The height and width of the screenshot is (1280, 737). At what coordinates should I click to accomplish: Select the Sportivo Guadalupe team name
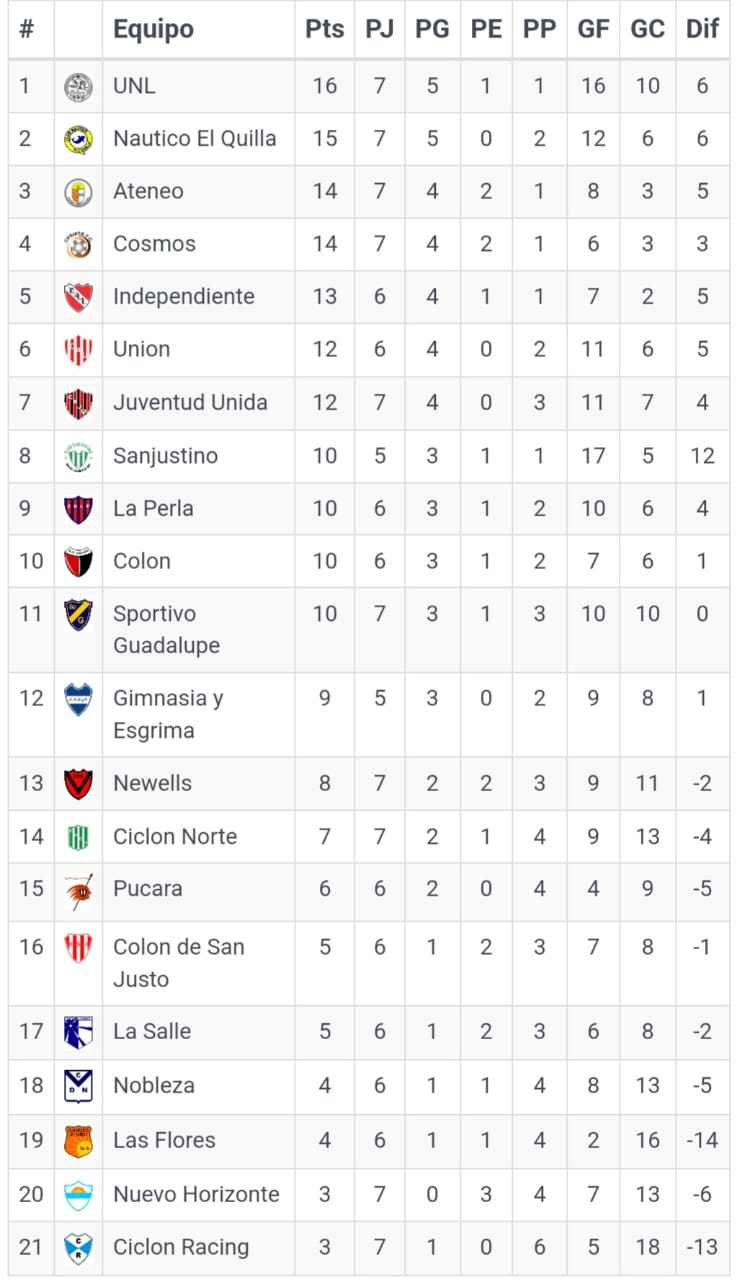[166, 629]
